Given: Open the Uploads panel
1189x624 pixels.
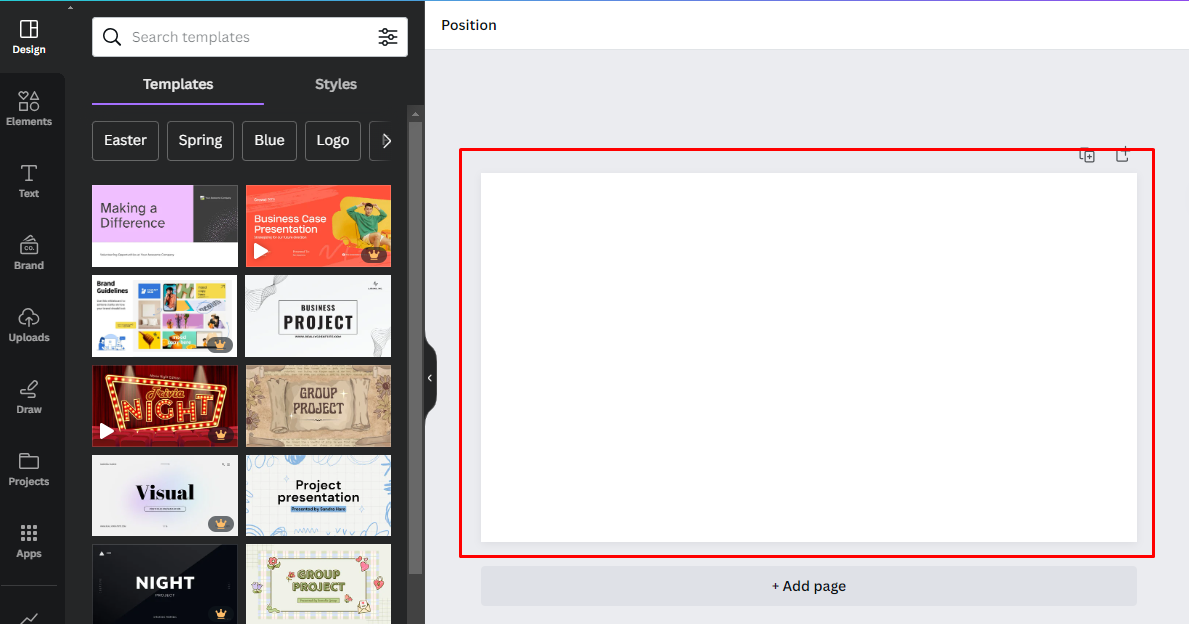Looking at the screenshot, I should point(29,325).
